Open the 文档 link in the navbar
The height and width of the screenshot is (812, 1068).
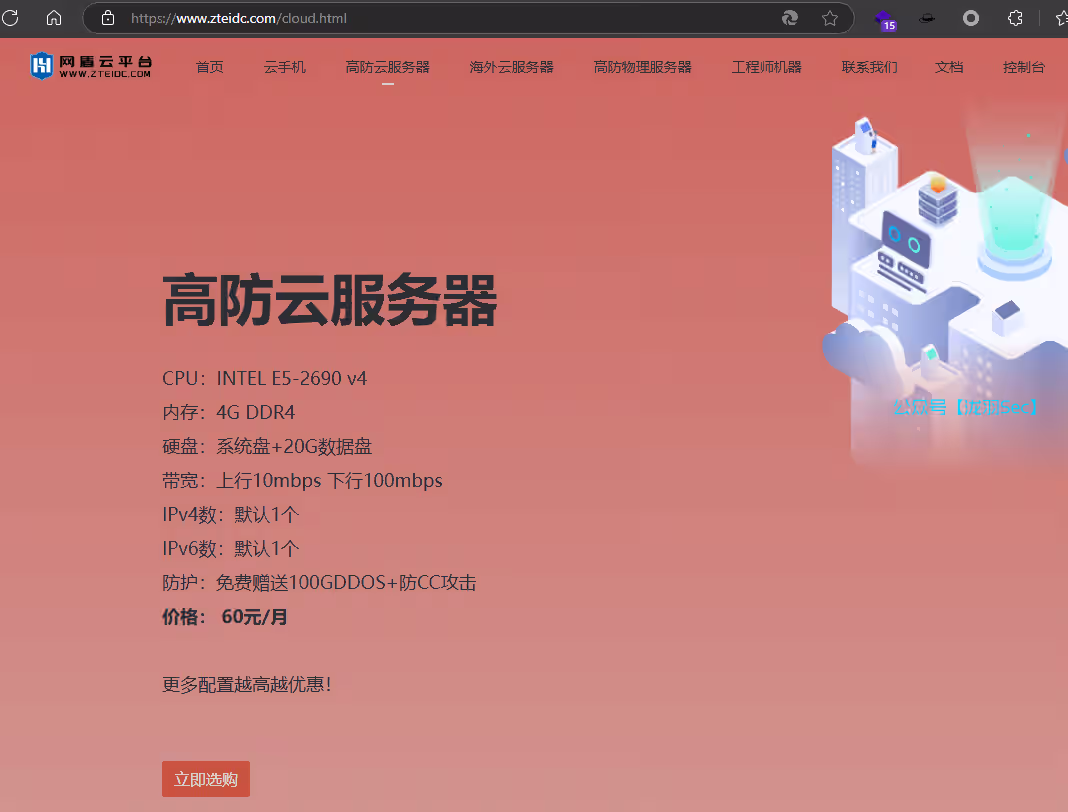(948, 67)
